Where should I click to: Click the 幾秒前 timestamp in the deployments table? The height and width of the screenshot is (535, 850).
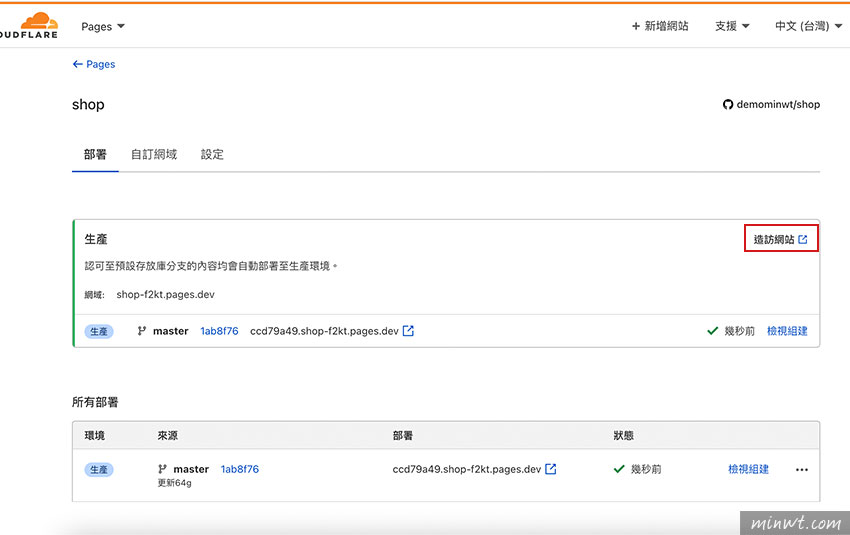pos(646,469)
